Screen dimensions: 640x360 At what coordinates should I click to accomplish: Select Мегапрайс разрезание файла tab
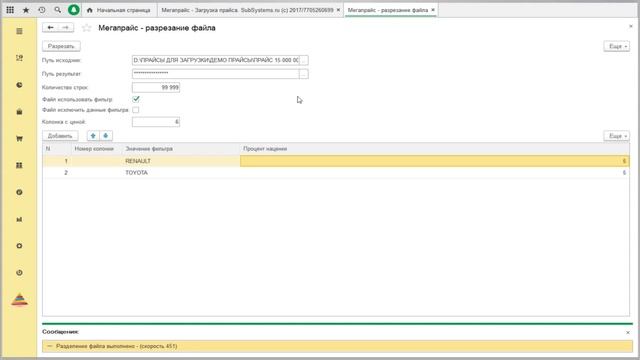[x=388, y=10]
